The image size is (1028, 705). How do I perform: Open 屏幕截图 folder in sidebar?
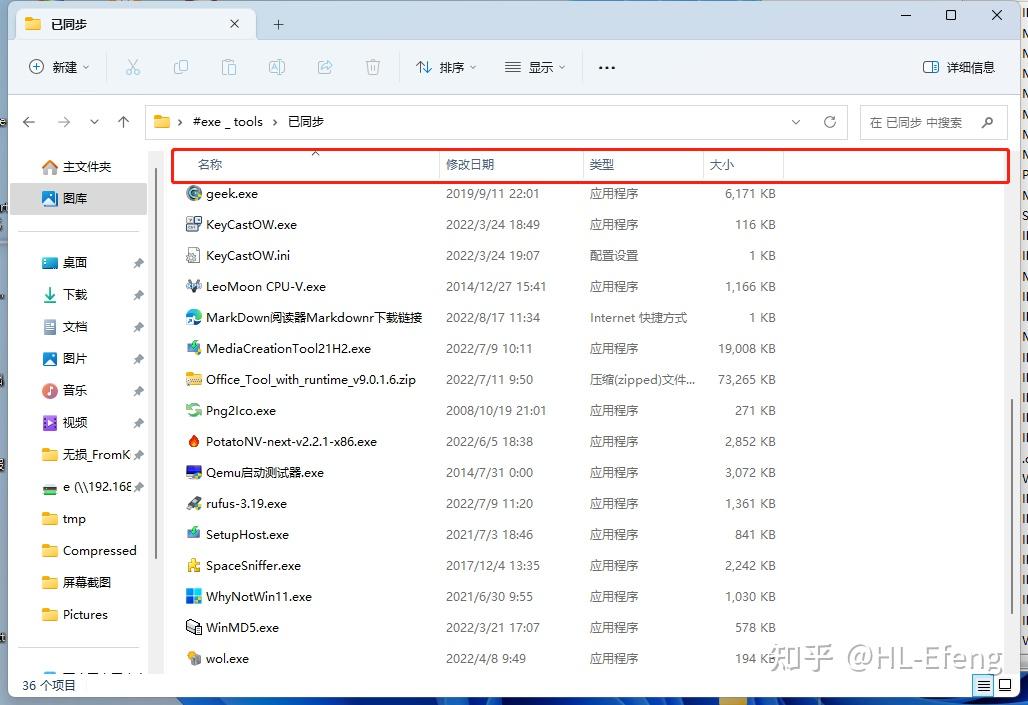point(77,582)
